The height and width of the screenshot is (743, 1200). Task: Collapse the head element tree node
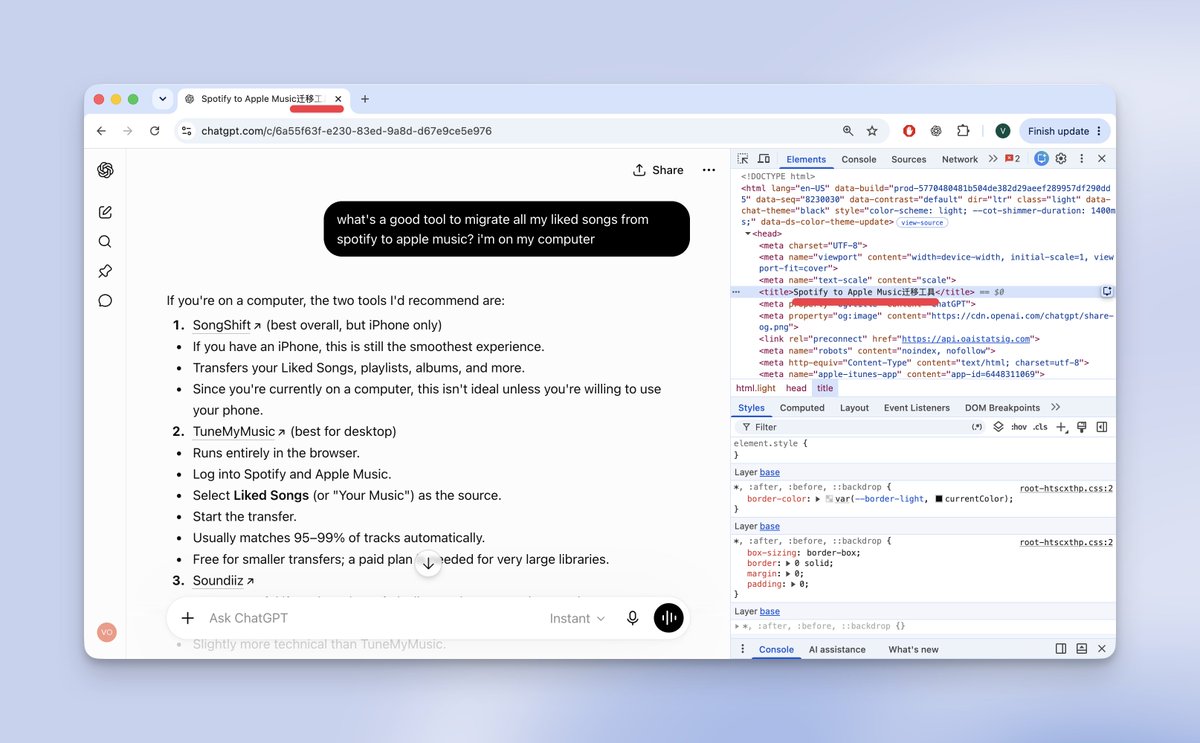click(748, 233)
